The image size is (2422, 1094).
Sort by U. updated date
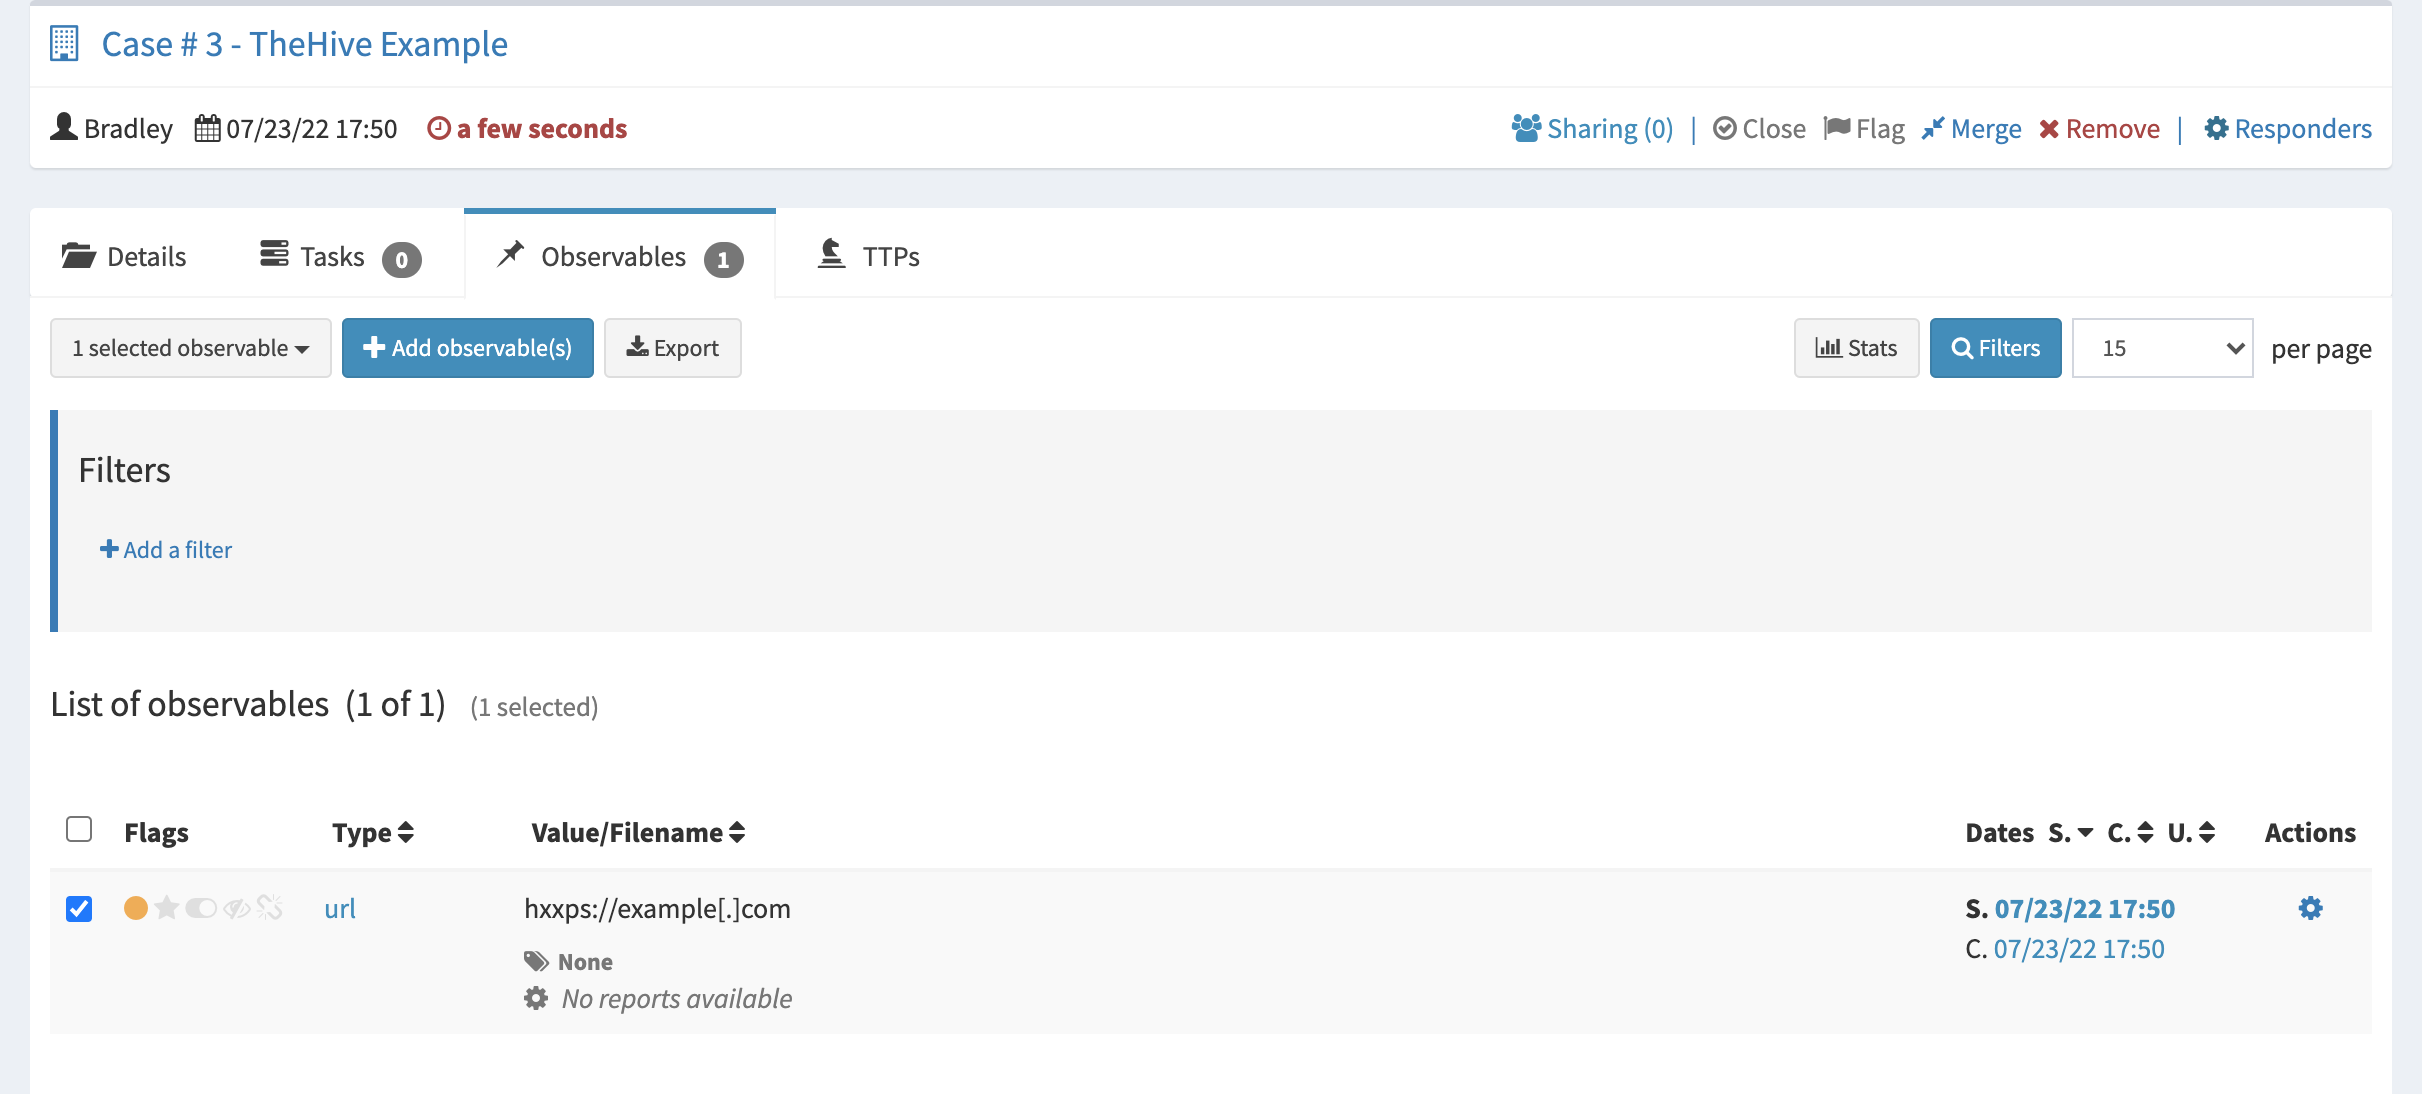[2191, 832]
